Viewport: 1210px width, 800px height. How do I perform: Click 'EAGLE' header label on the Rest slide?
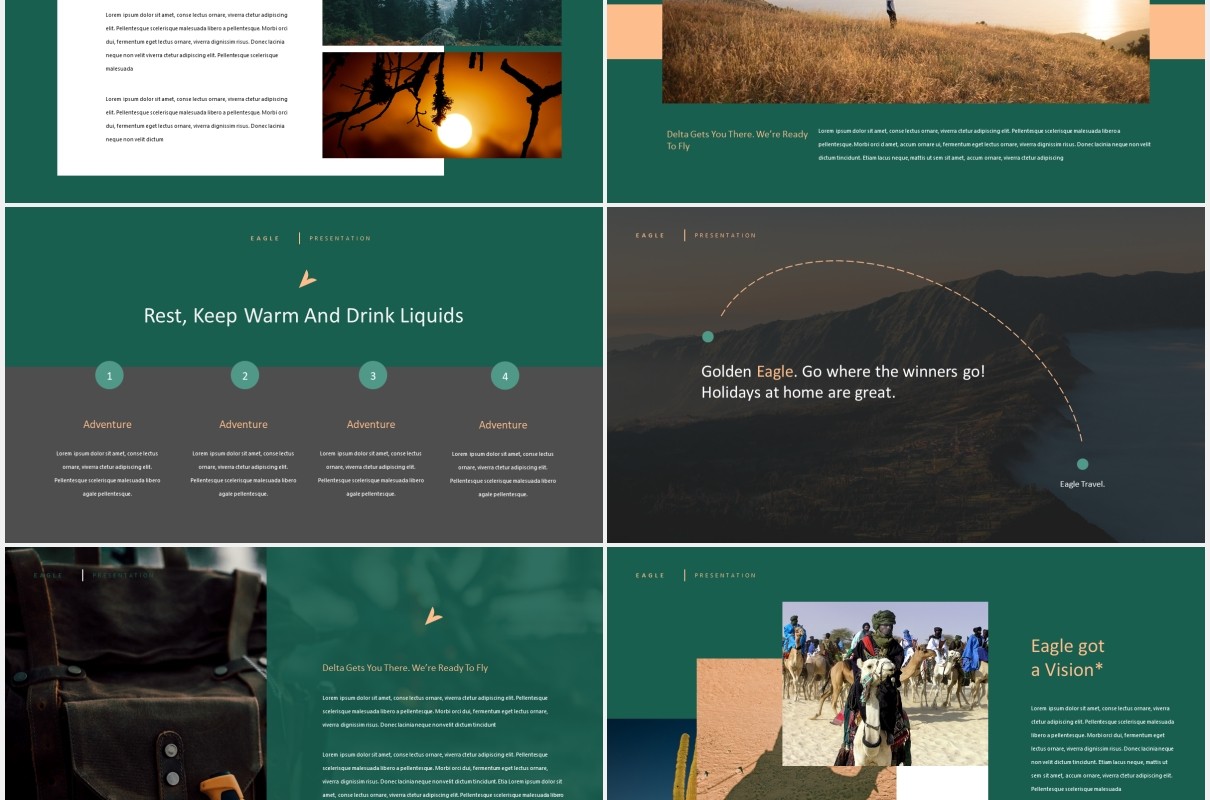265,238
